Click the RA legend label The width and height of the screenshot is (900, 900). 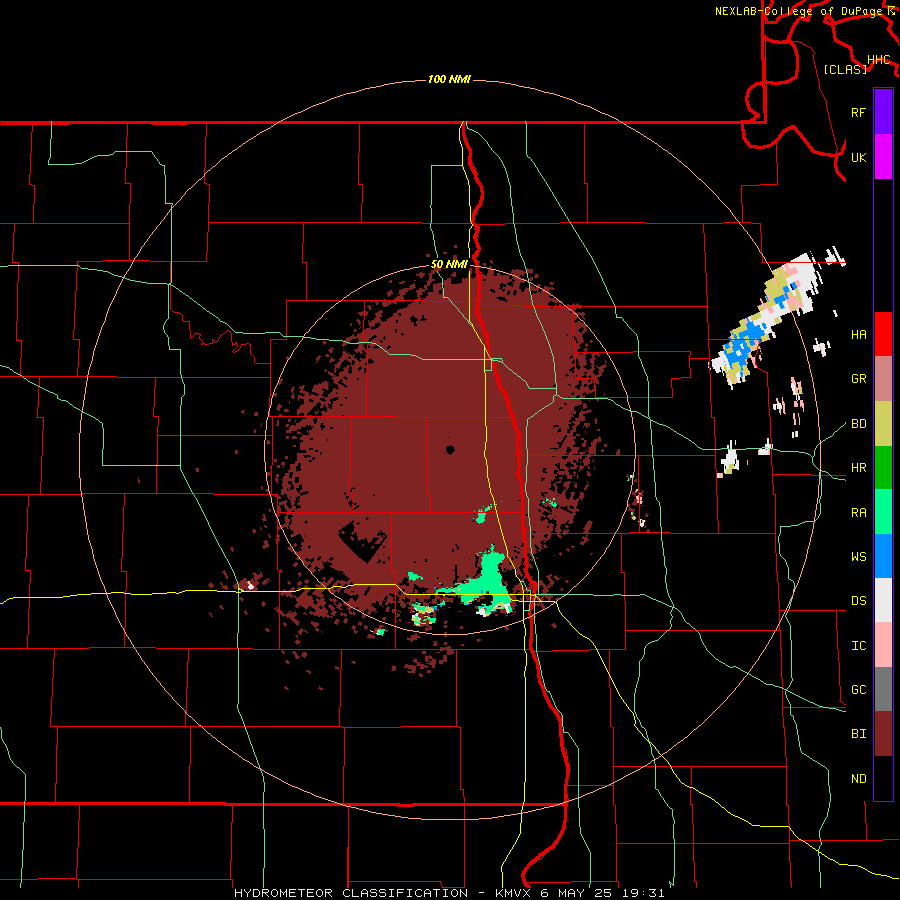pos(859,512)
